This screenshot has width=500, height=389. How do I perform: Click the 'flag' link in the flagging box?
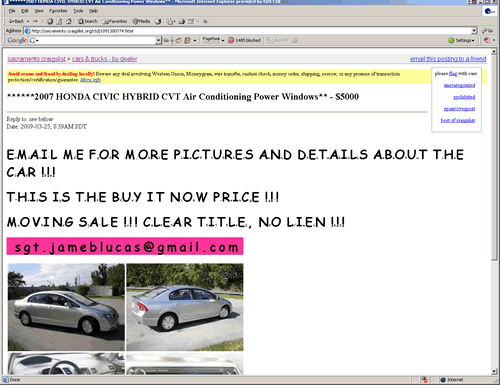coord(453,74)
